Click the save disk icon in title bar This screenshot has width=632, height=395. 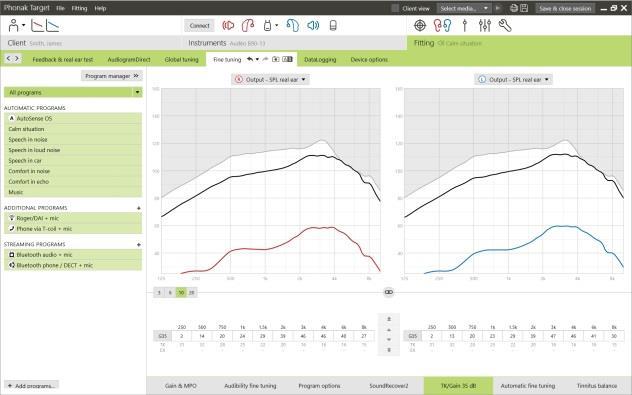tap(524, 8)
